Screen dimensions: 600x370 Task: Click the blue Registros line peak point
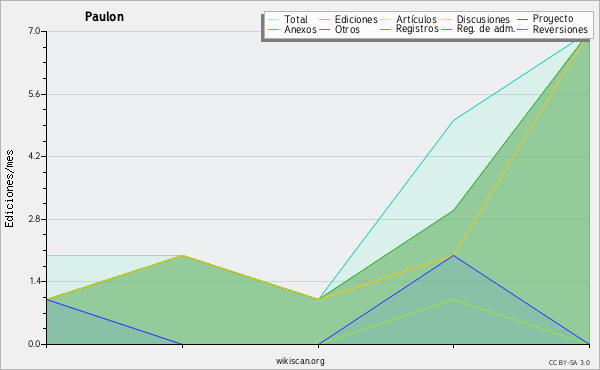[x=453, y=255]
